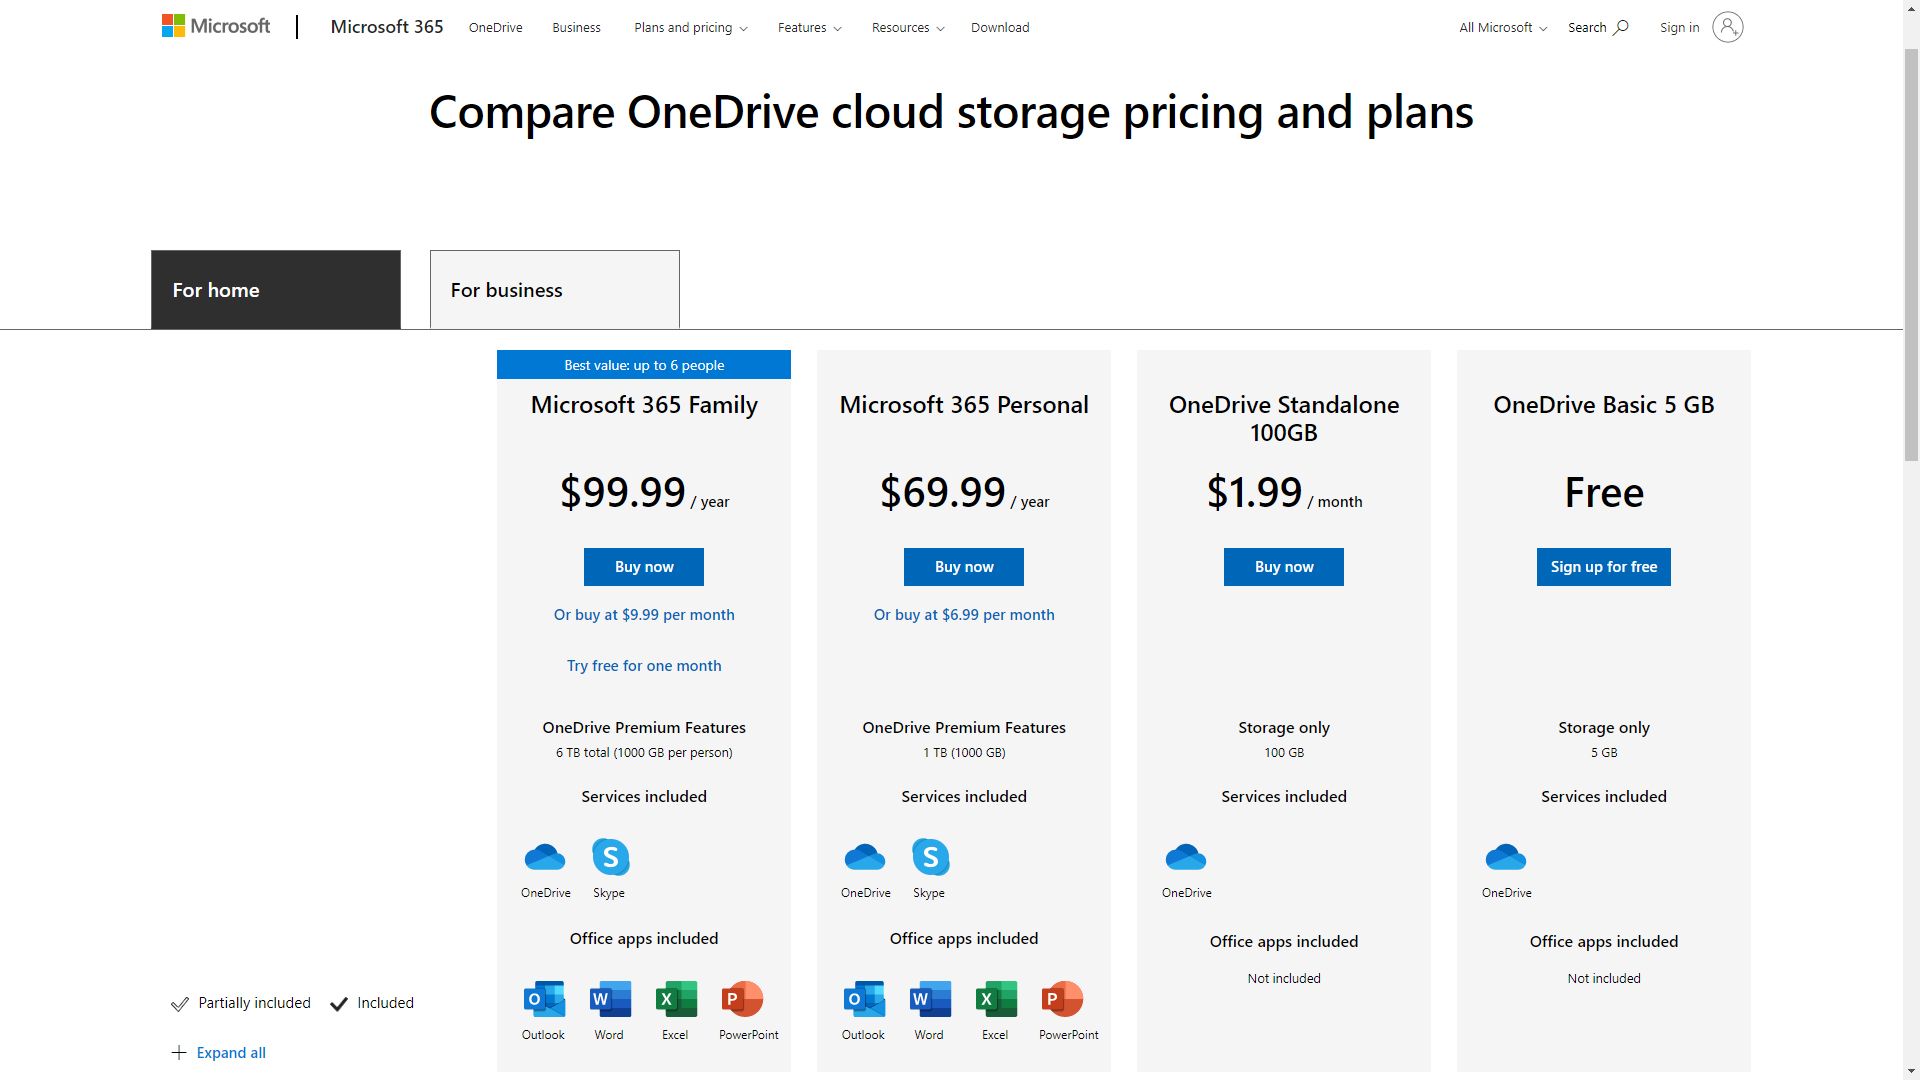The image size is (1920, 1080).
Task: Click Or buy at $6.99 per month link
Action: point(964,613)
